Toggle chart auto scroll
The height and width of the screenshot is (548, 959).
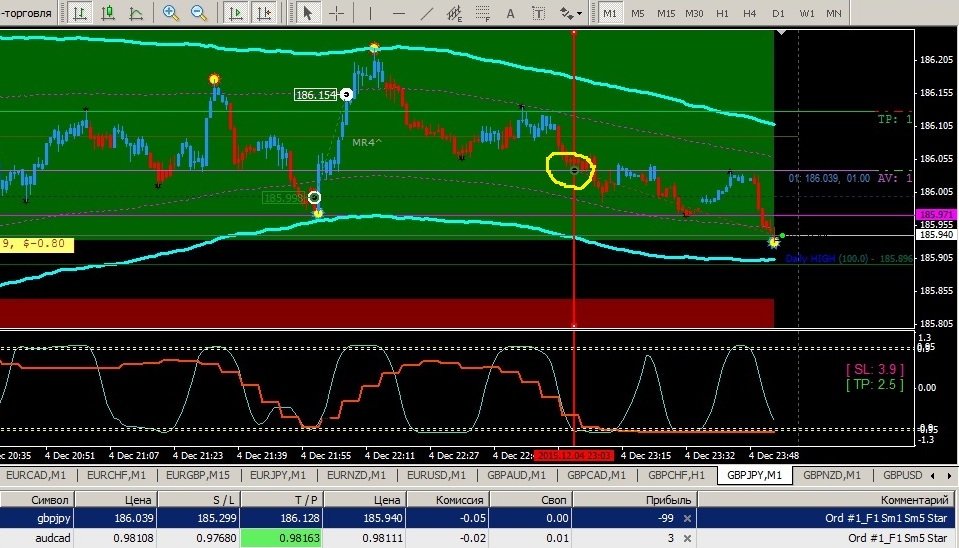coord(235,13)
